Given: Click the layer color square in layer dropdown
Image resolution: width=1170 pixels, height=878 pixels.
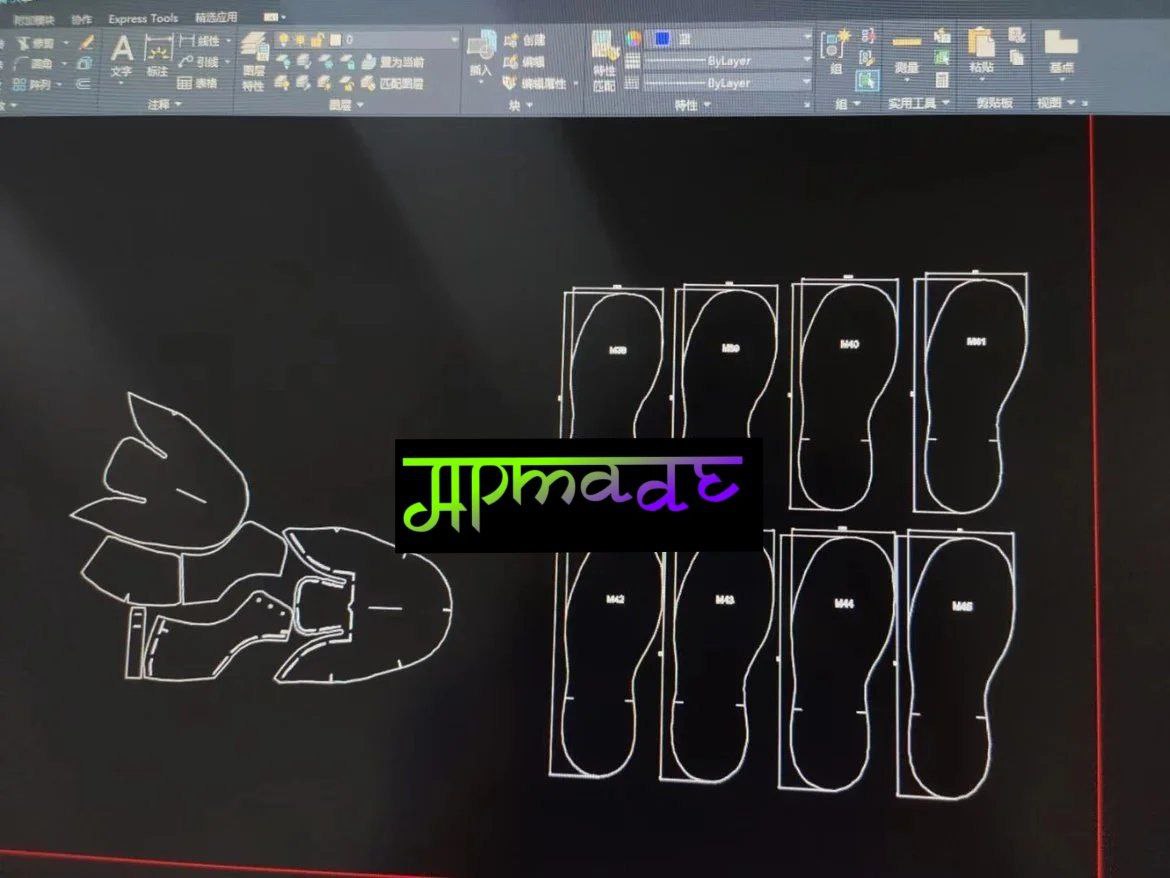Looking at the screenshot, I should [x=335, y=40].
